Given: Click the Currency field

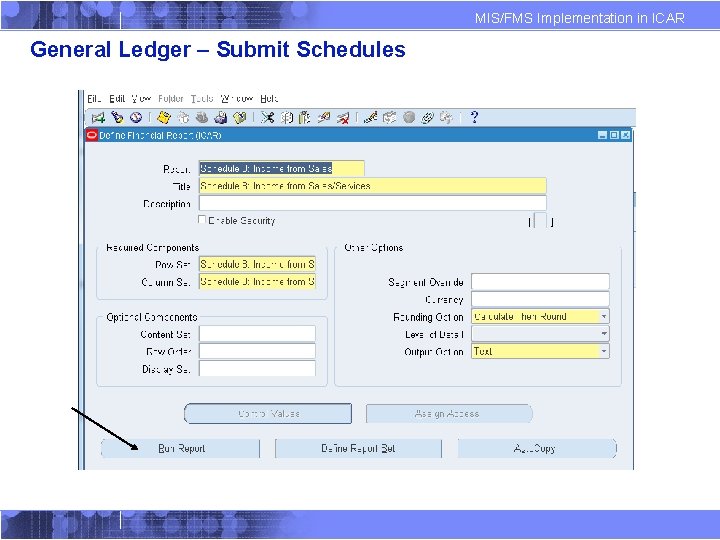Looking at the screenshot, I should pos(540,299).
